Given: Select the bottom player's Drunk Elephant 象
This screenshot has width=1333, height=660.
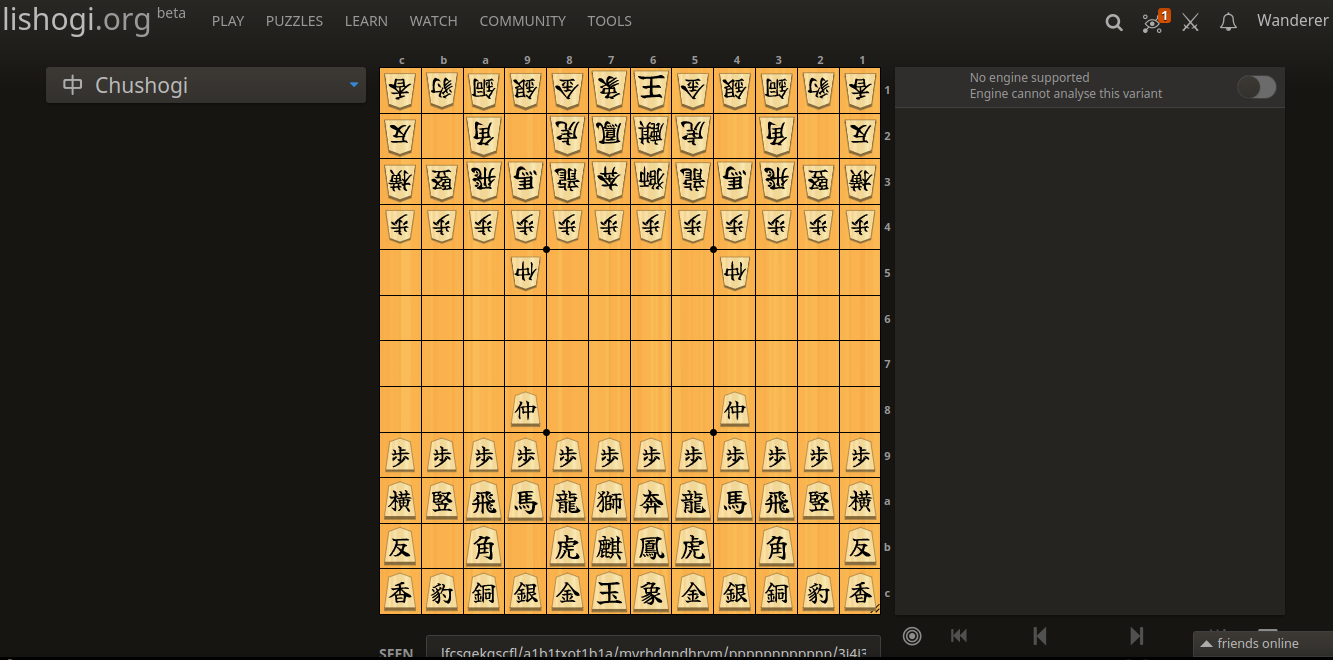Looking at the screenshot, I should point(651,592).
